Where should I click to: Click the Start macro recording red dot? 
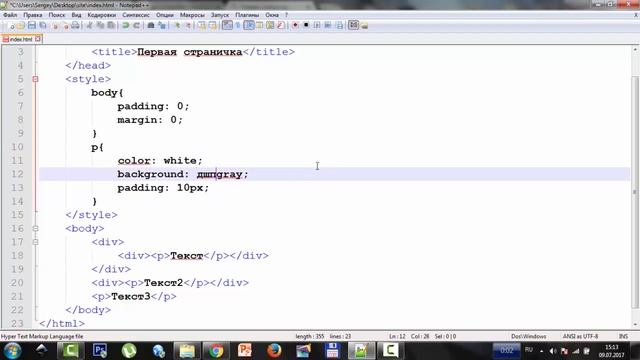[x=295, y=25]
